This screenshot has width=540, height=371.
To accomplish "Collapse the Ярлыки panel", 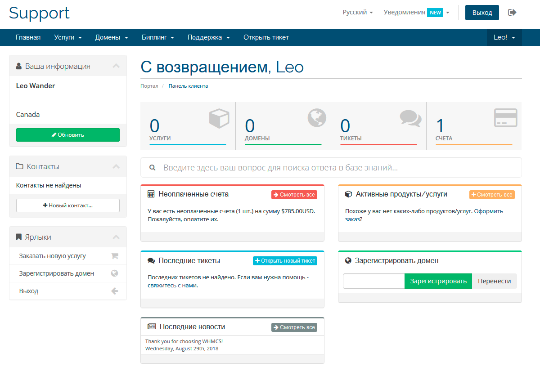I will pyautogui.click(x=116, y=237).
